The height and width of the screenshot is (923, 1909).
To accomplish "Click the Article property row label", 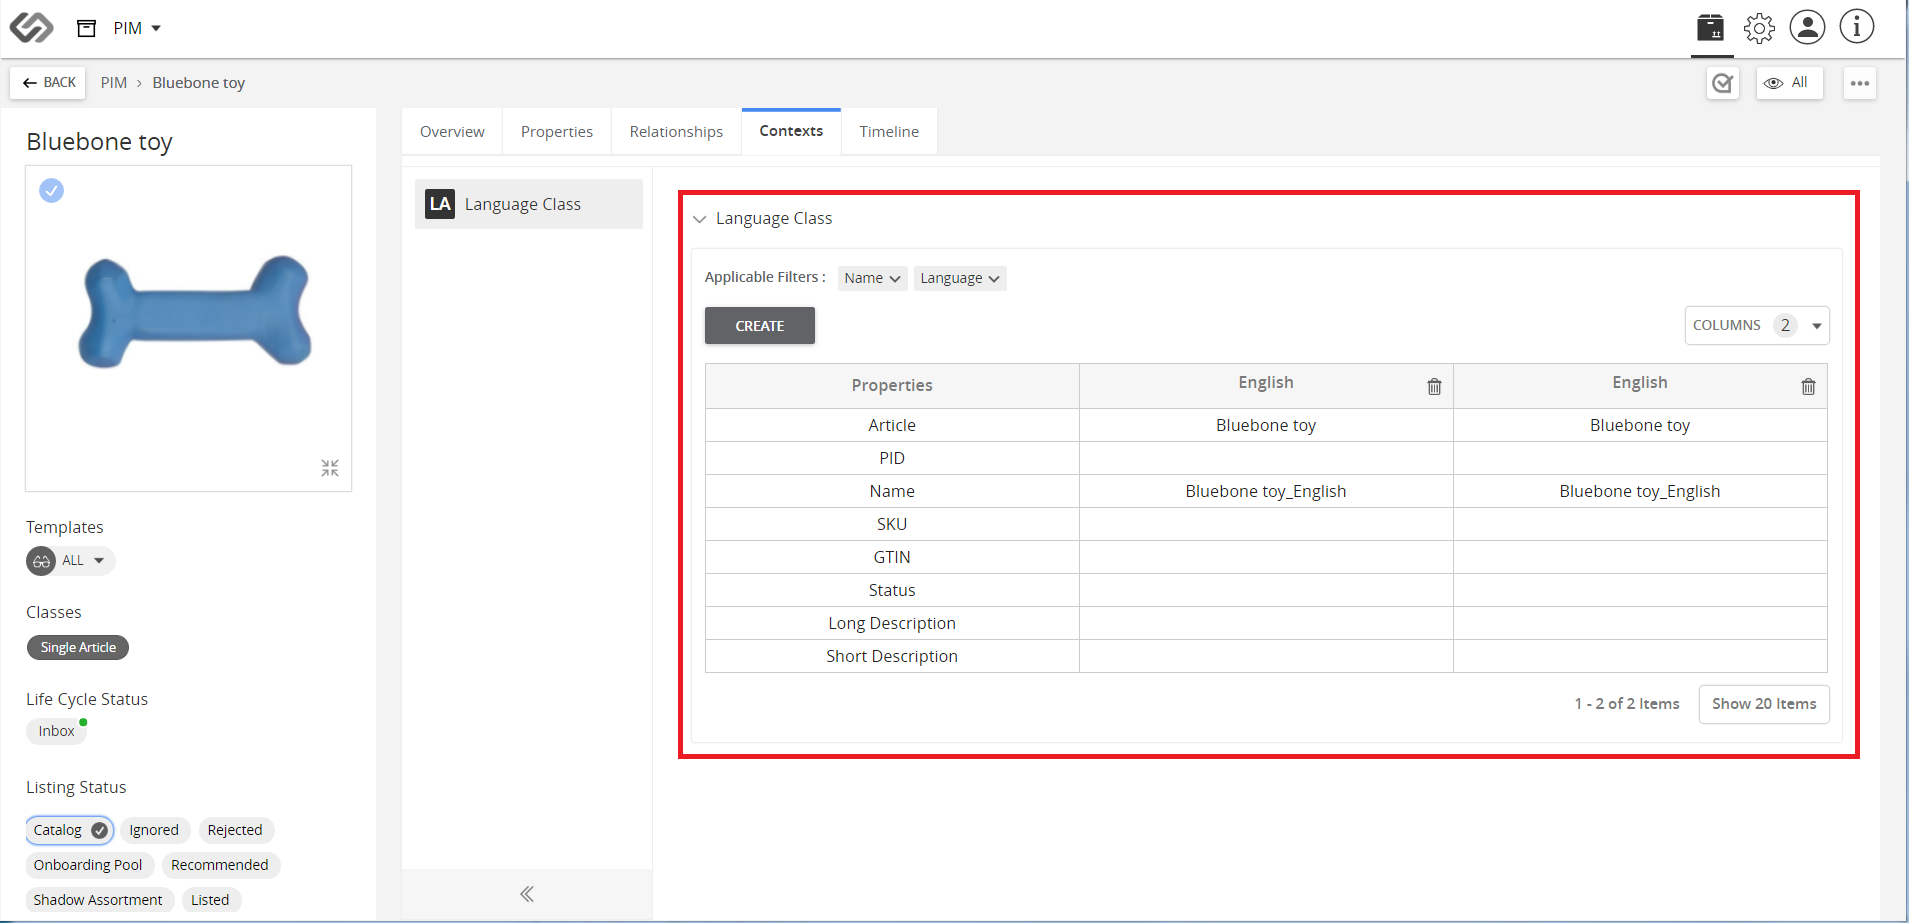I will coord(892,425).
